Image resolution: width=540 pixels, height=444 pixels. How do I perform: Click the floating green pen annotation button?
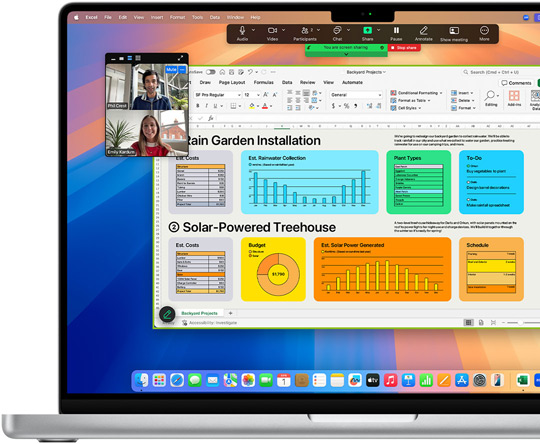[167, 314]
